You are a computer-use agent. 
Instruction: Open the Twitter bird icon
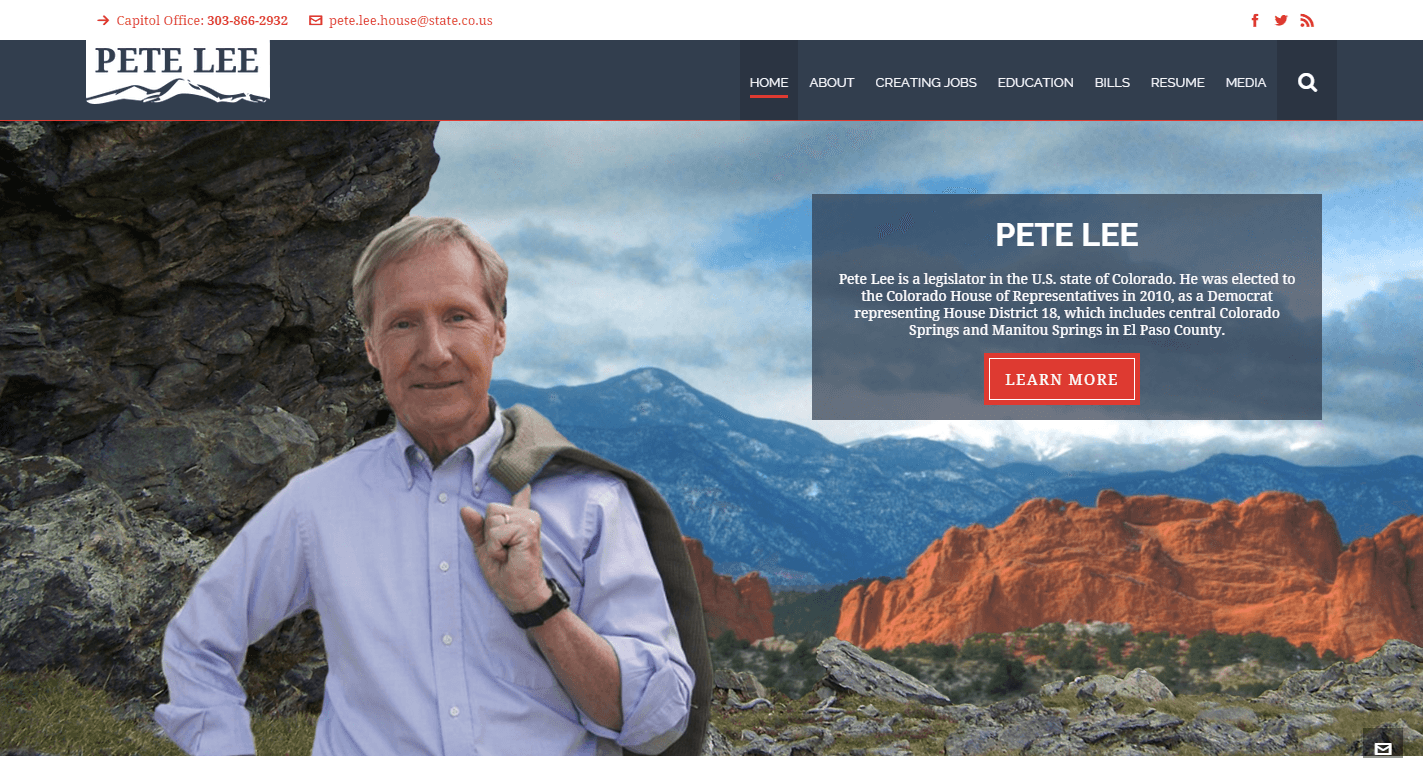click(1281, 20)
